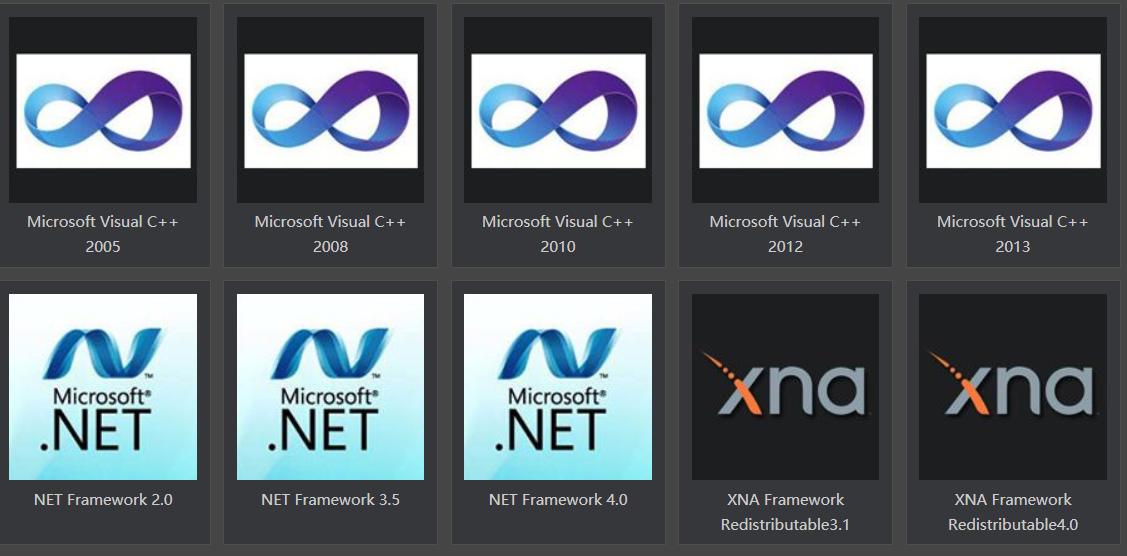Open the XNA Redistributable3.1 logo image
Screen dimensions: 1127x556
(786, 386)
